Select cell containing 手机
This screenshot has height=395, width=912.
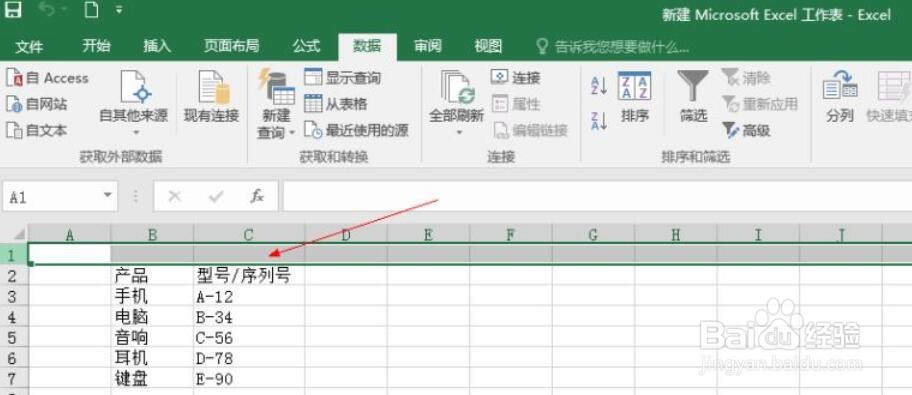coord(152,296)
